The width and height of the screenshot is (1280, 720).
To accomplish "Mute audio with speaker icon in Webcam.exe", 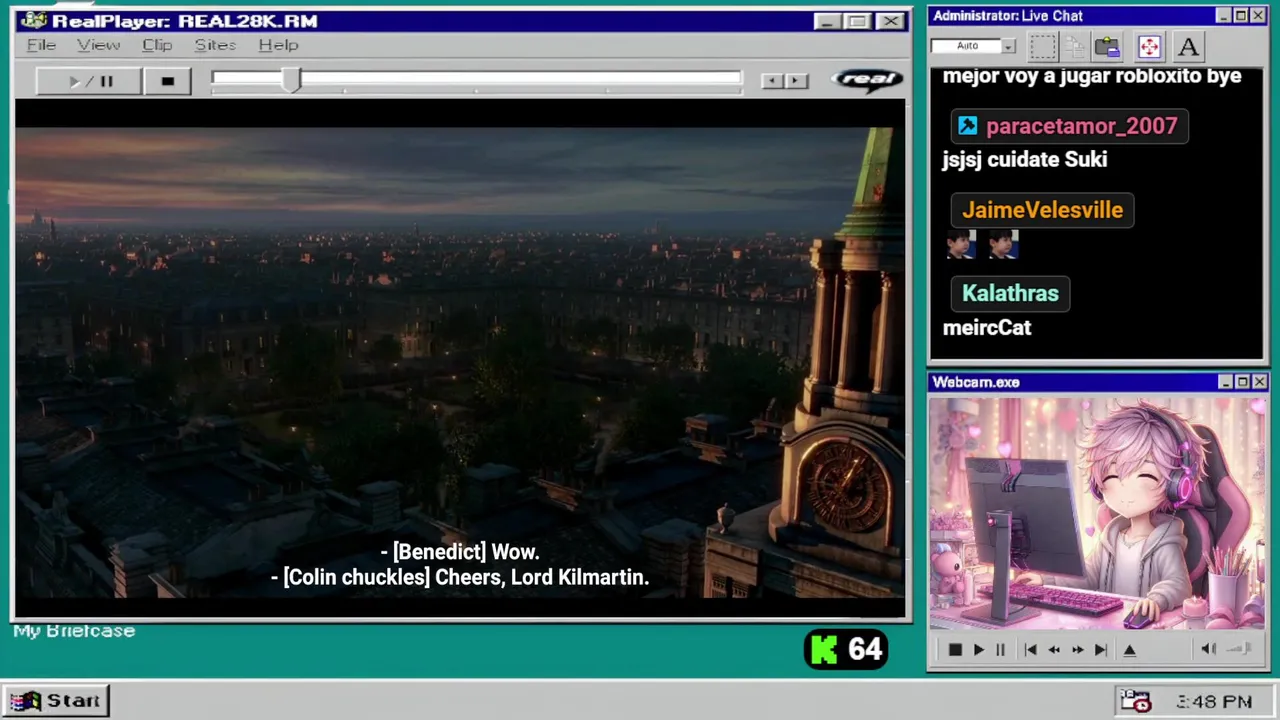I will coord(1208,649).
